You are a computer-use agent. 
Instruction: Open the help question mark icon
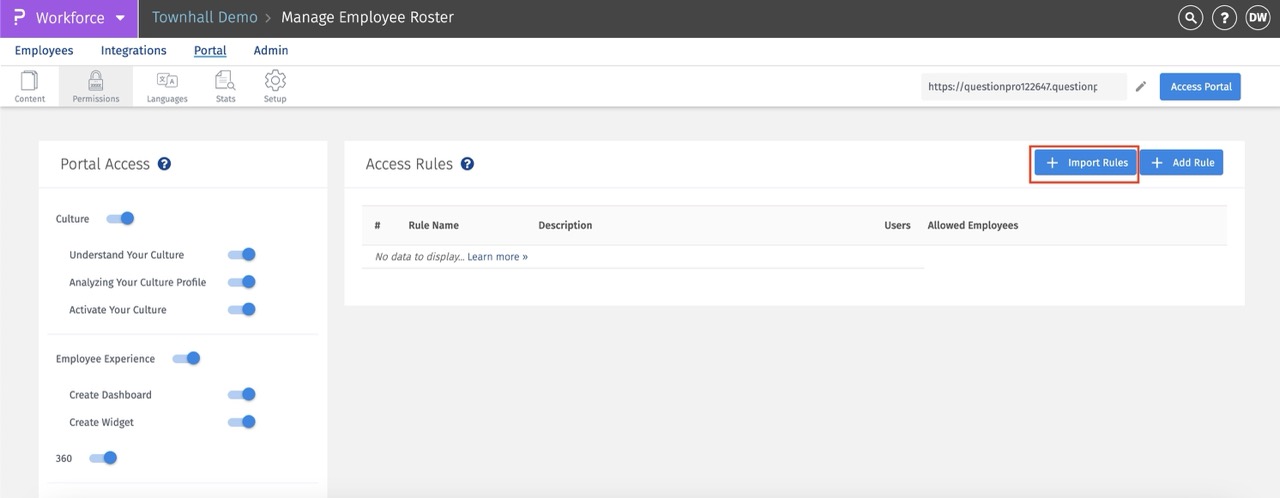tap(1224, 18)
